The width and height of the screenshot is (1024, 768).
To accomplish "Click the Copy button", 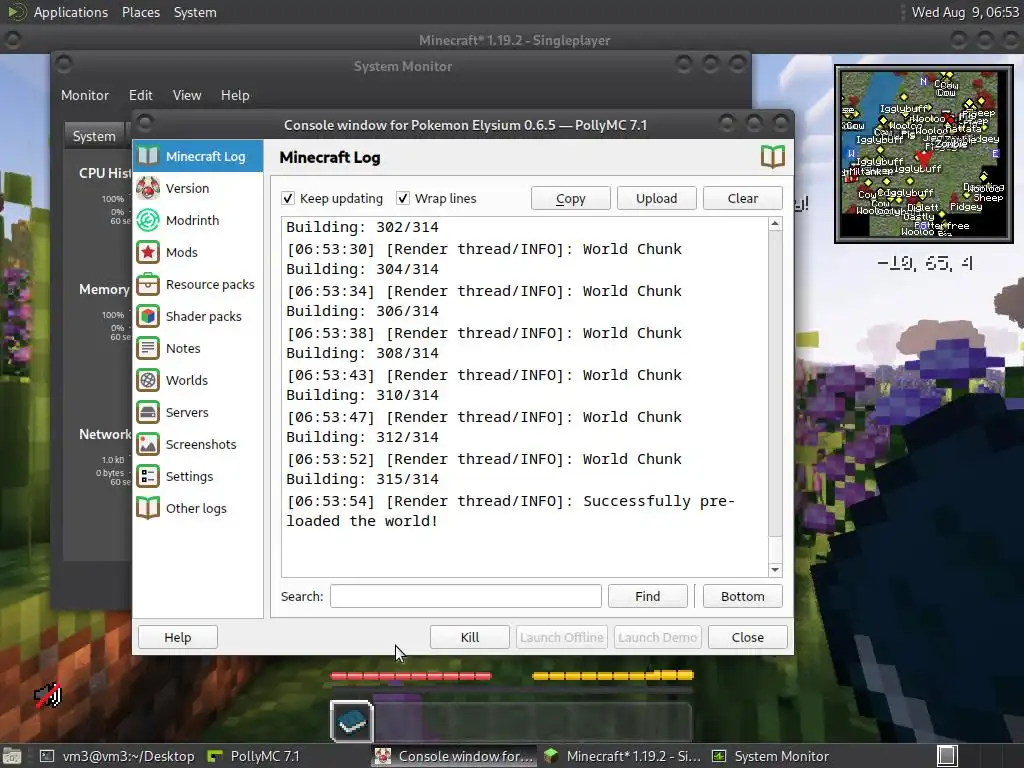I will pyautogui.click(x=571, y=199).
